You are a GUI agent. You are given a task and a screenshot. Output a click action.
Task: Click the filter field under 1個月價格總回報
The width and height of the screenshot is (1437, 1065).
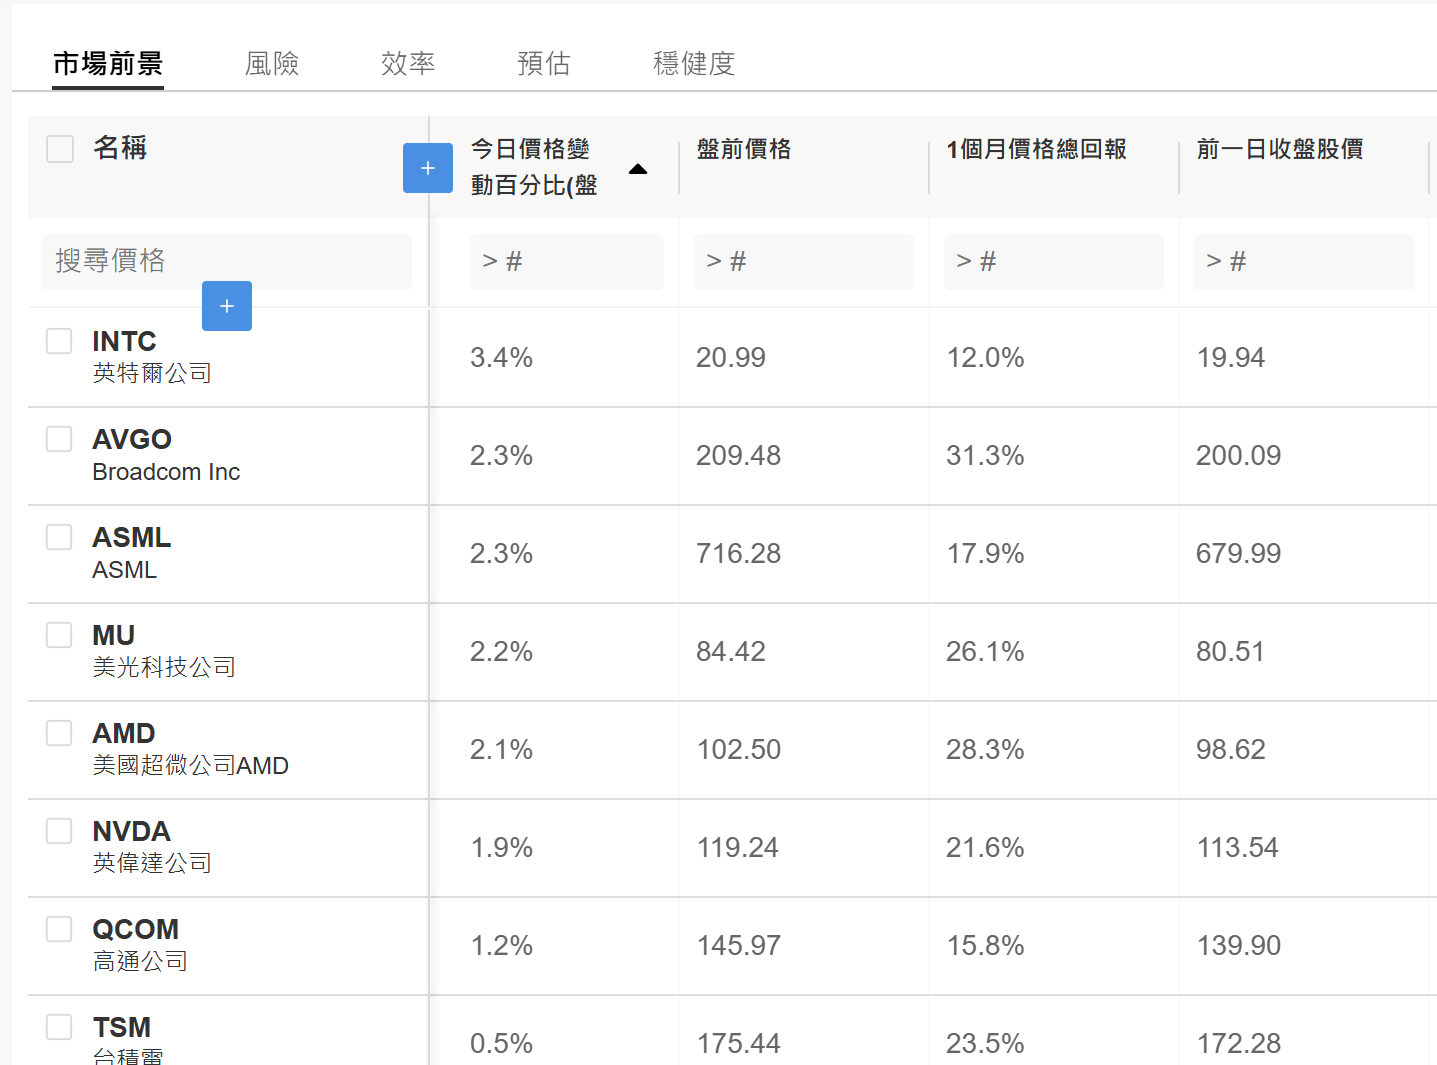pyautogui.click(x=1054, y=262)
